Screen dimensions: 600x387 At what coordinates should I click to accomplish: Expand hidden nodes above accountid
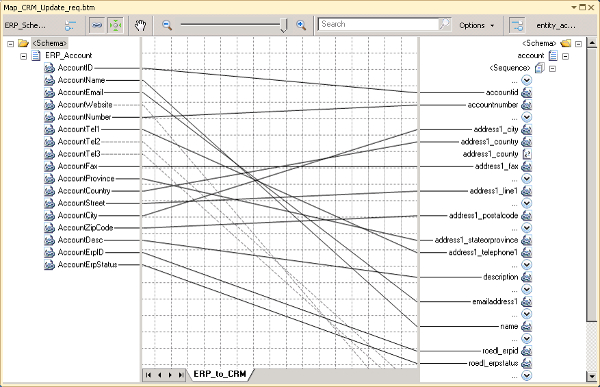click(x=527, y=80)
